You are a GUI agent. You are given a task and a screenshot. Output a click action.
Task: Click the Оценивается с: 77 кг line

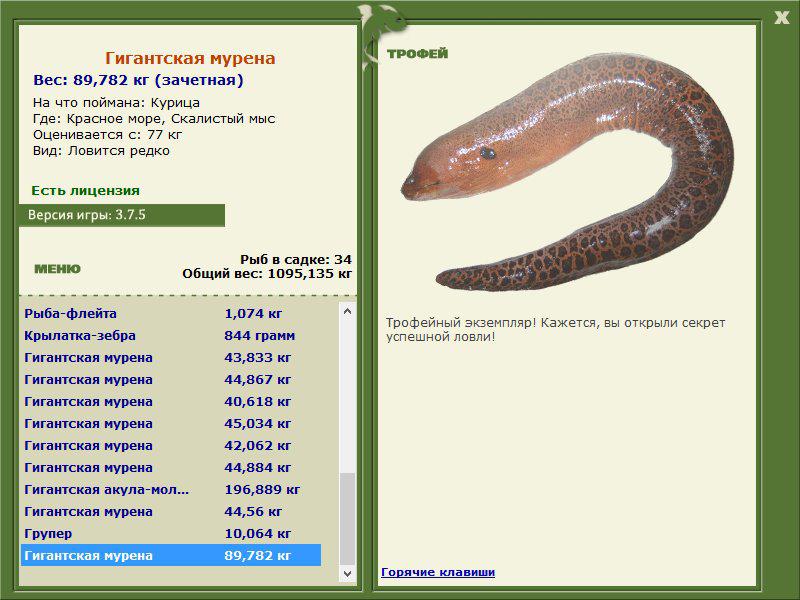[x=108, y=135]
